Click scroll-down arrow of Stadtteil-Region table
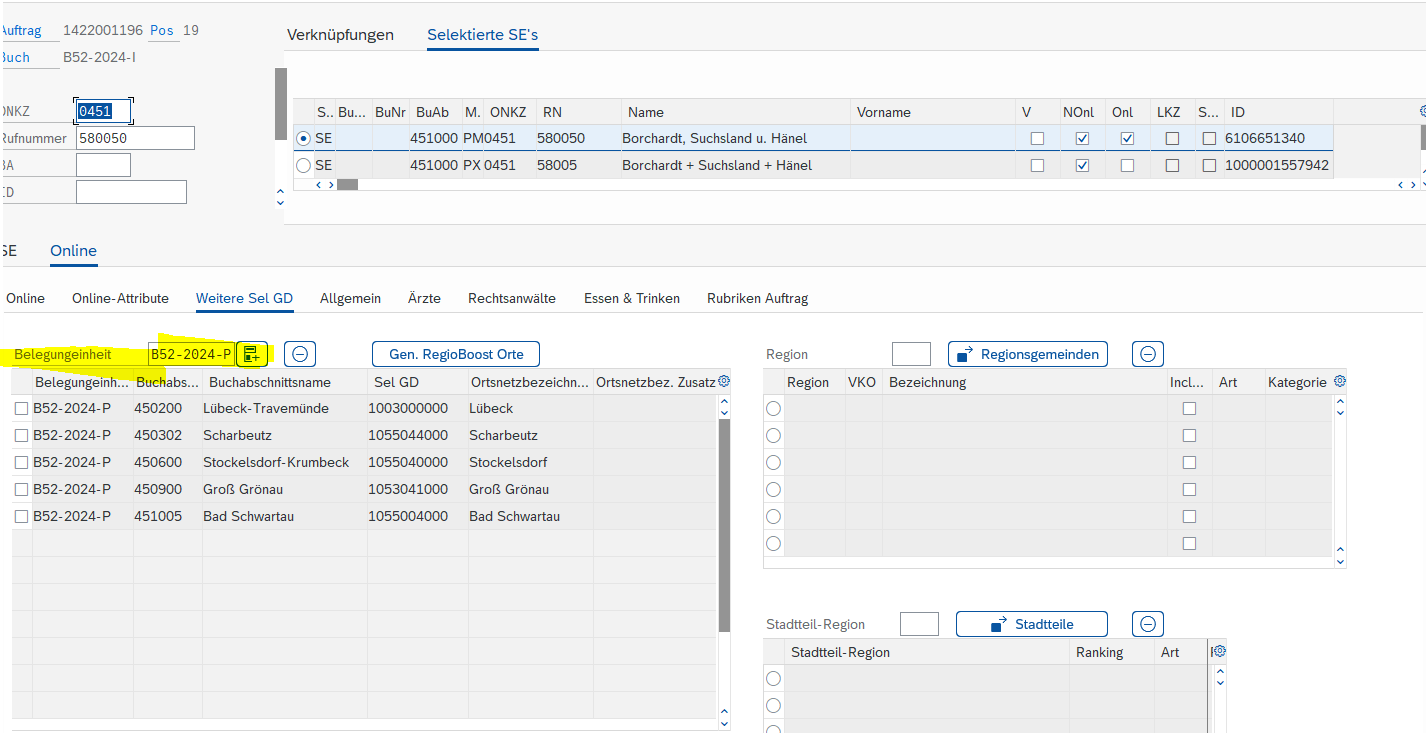Screen dimensions: 1426x733 (1219, 683)
